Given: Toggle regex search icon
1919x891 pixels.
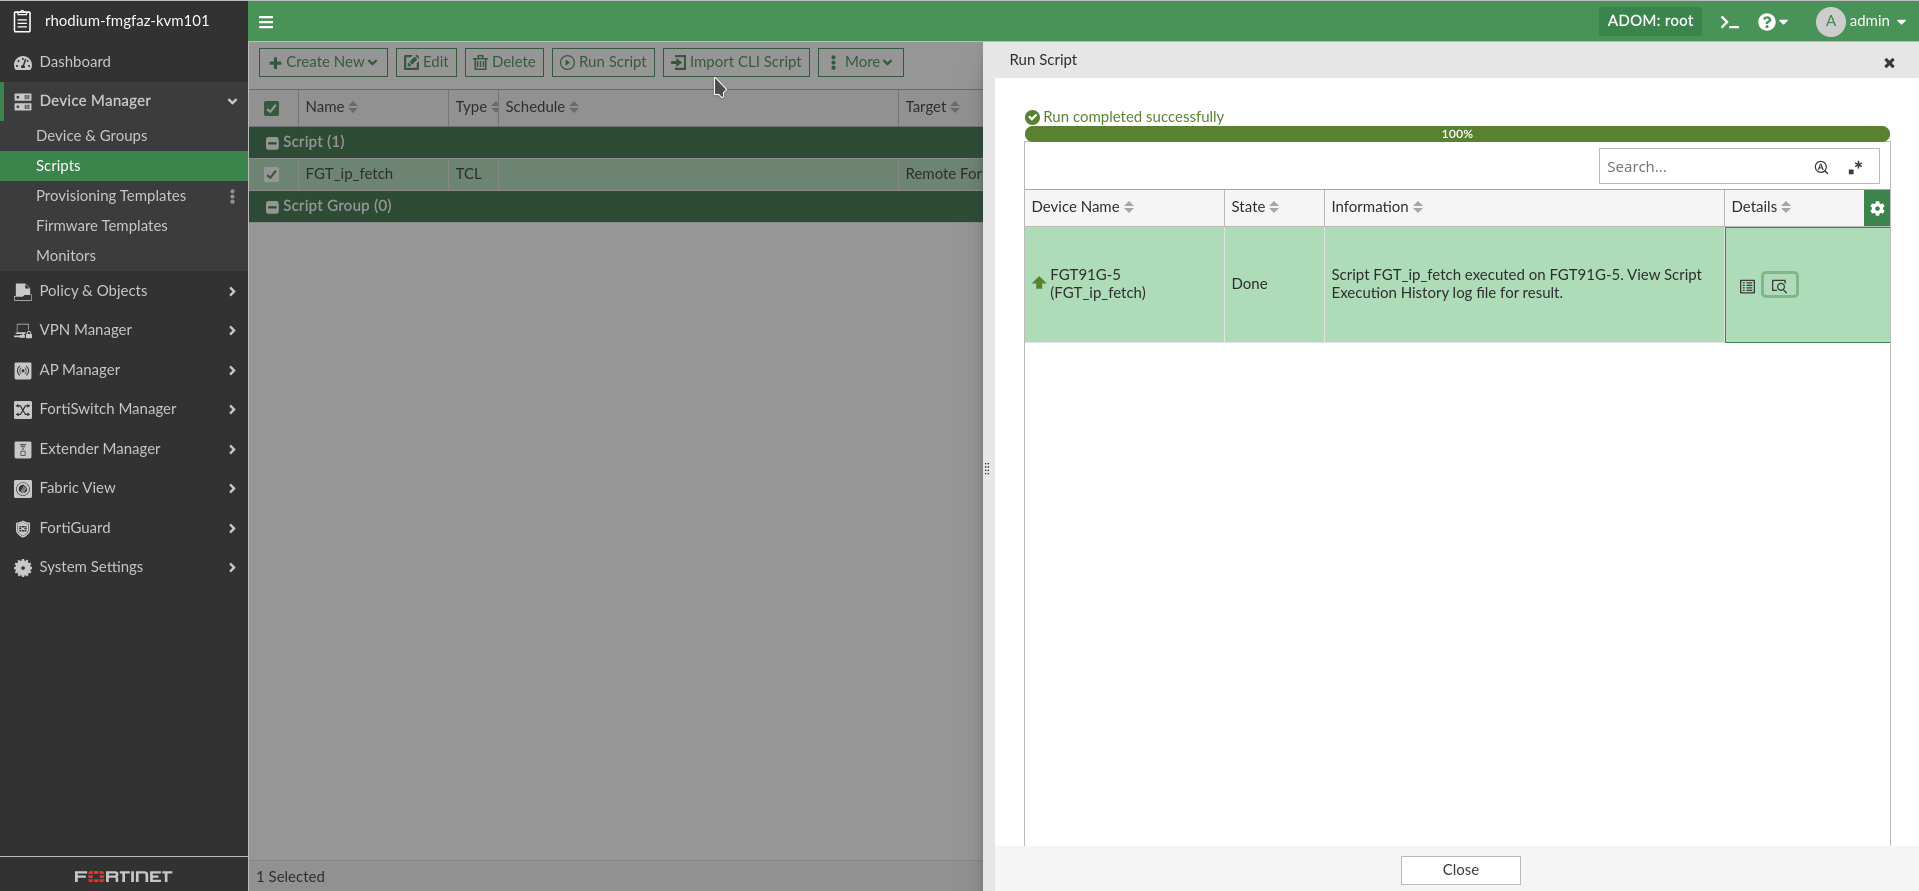Looking at the screenshot, I should [1856, 168].
